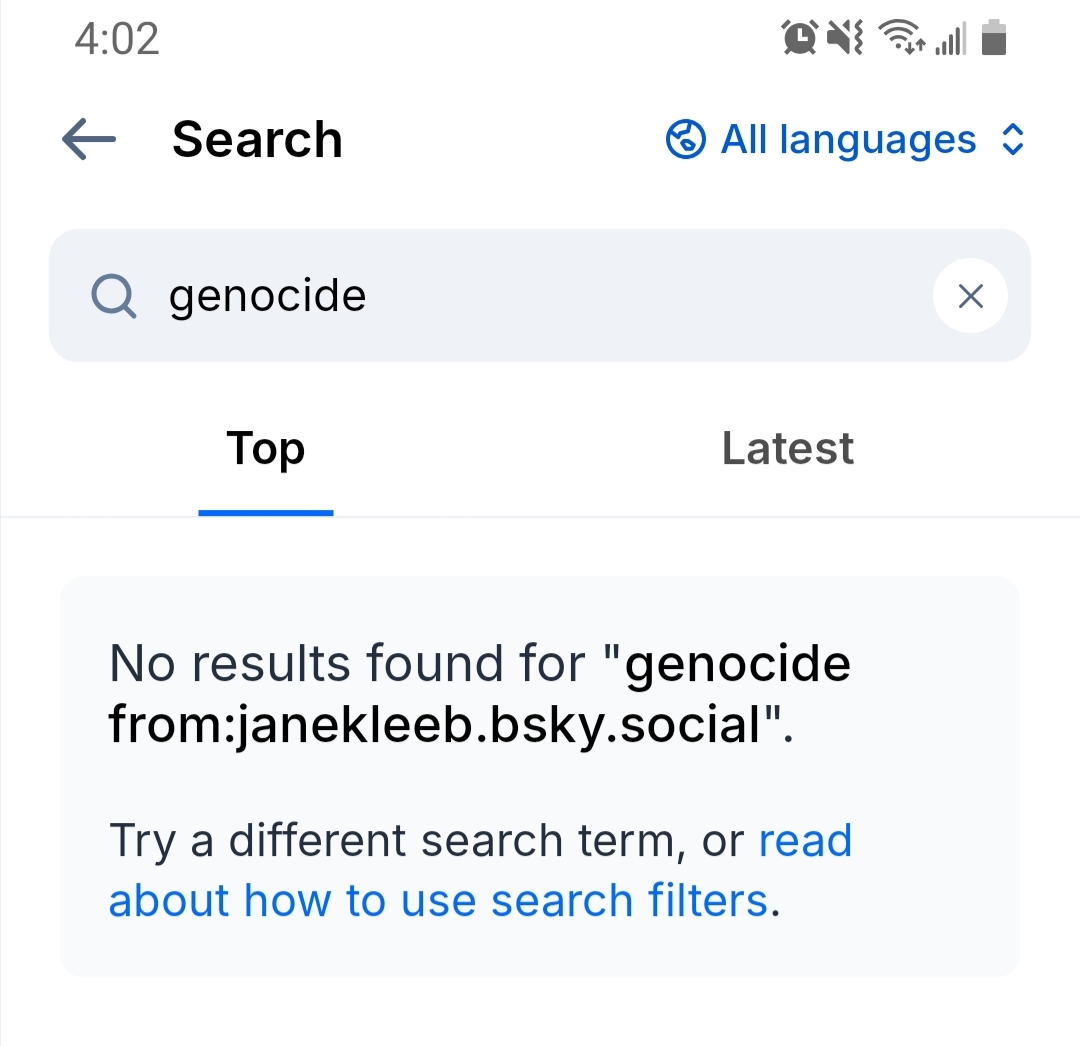Tap the battery icon in status bar
The height and width of the screenshot is (1046, 1080).
click(x=994, y=39)
